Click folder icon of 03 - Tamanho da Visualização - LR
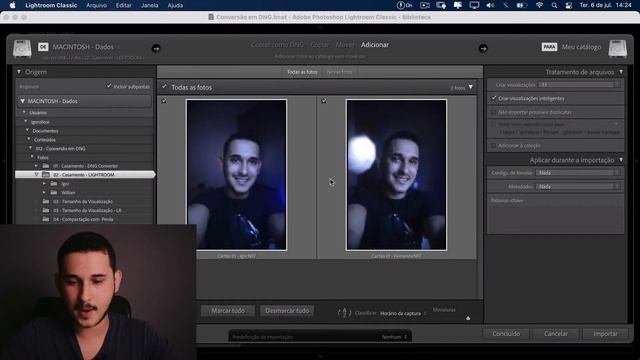The image size is (640, 360). pos(46,210)
